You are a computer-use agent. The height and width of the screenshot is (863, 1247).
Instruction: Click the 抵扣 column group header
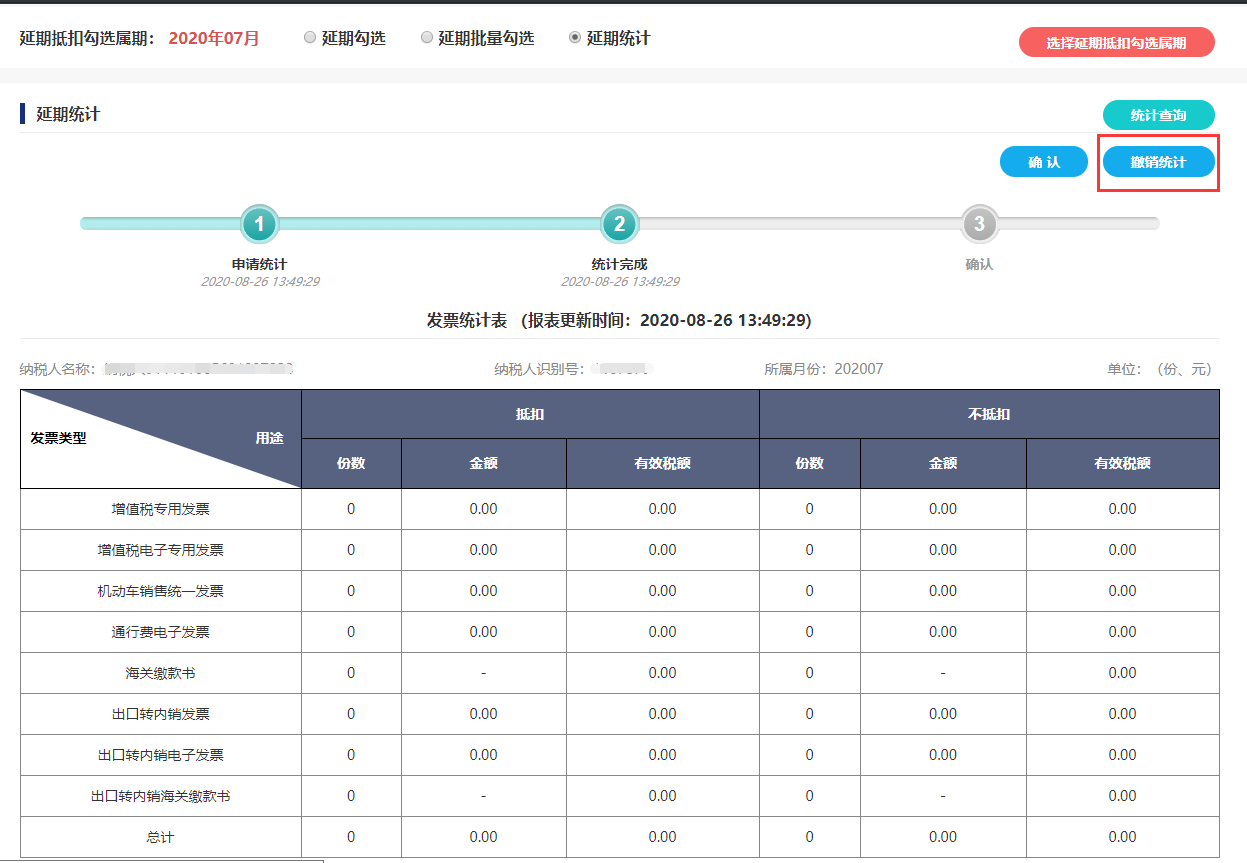click(x=530, y=414)
